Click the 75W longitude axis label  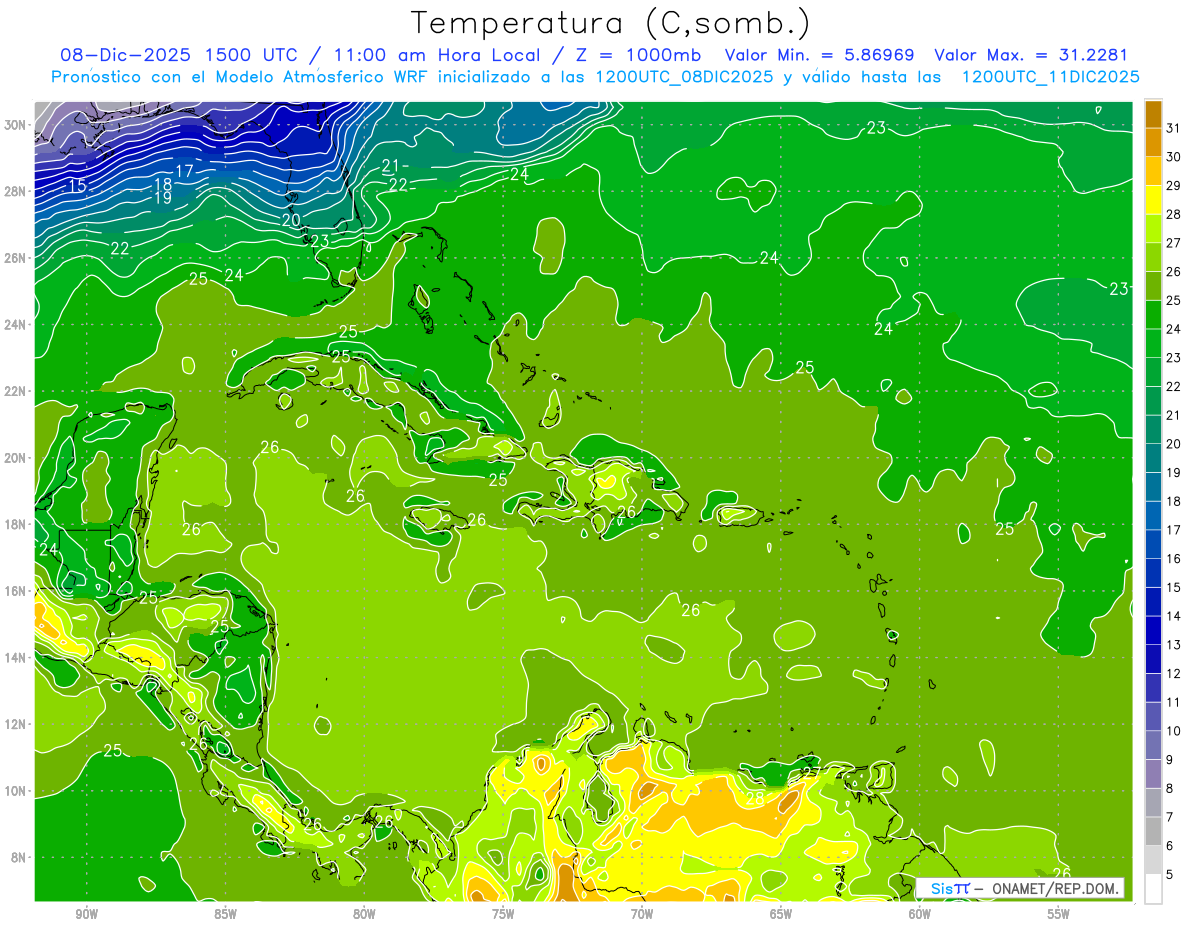pyautogui.click(x=503, y=914)
